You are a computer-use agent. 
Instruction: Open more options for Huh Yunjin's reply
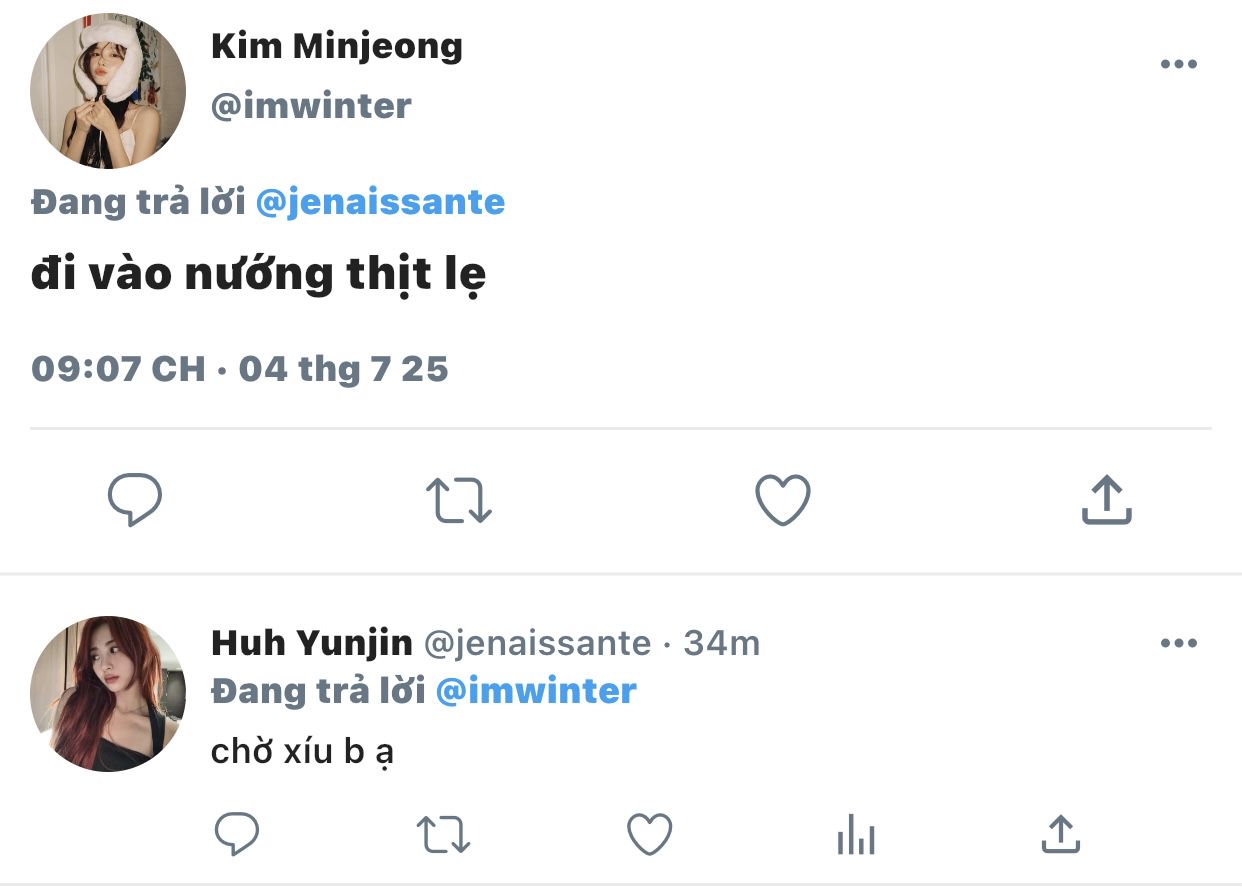1178,643
